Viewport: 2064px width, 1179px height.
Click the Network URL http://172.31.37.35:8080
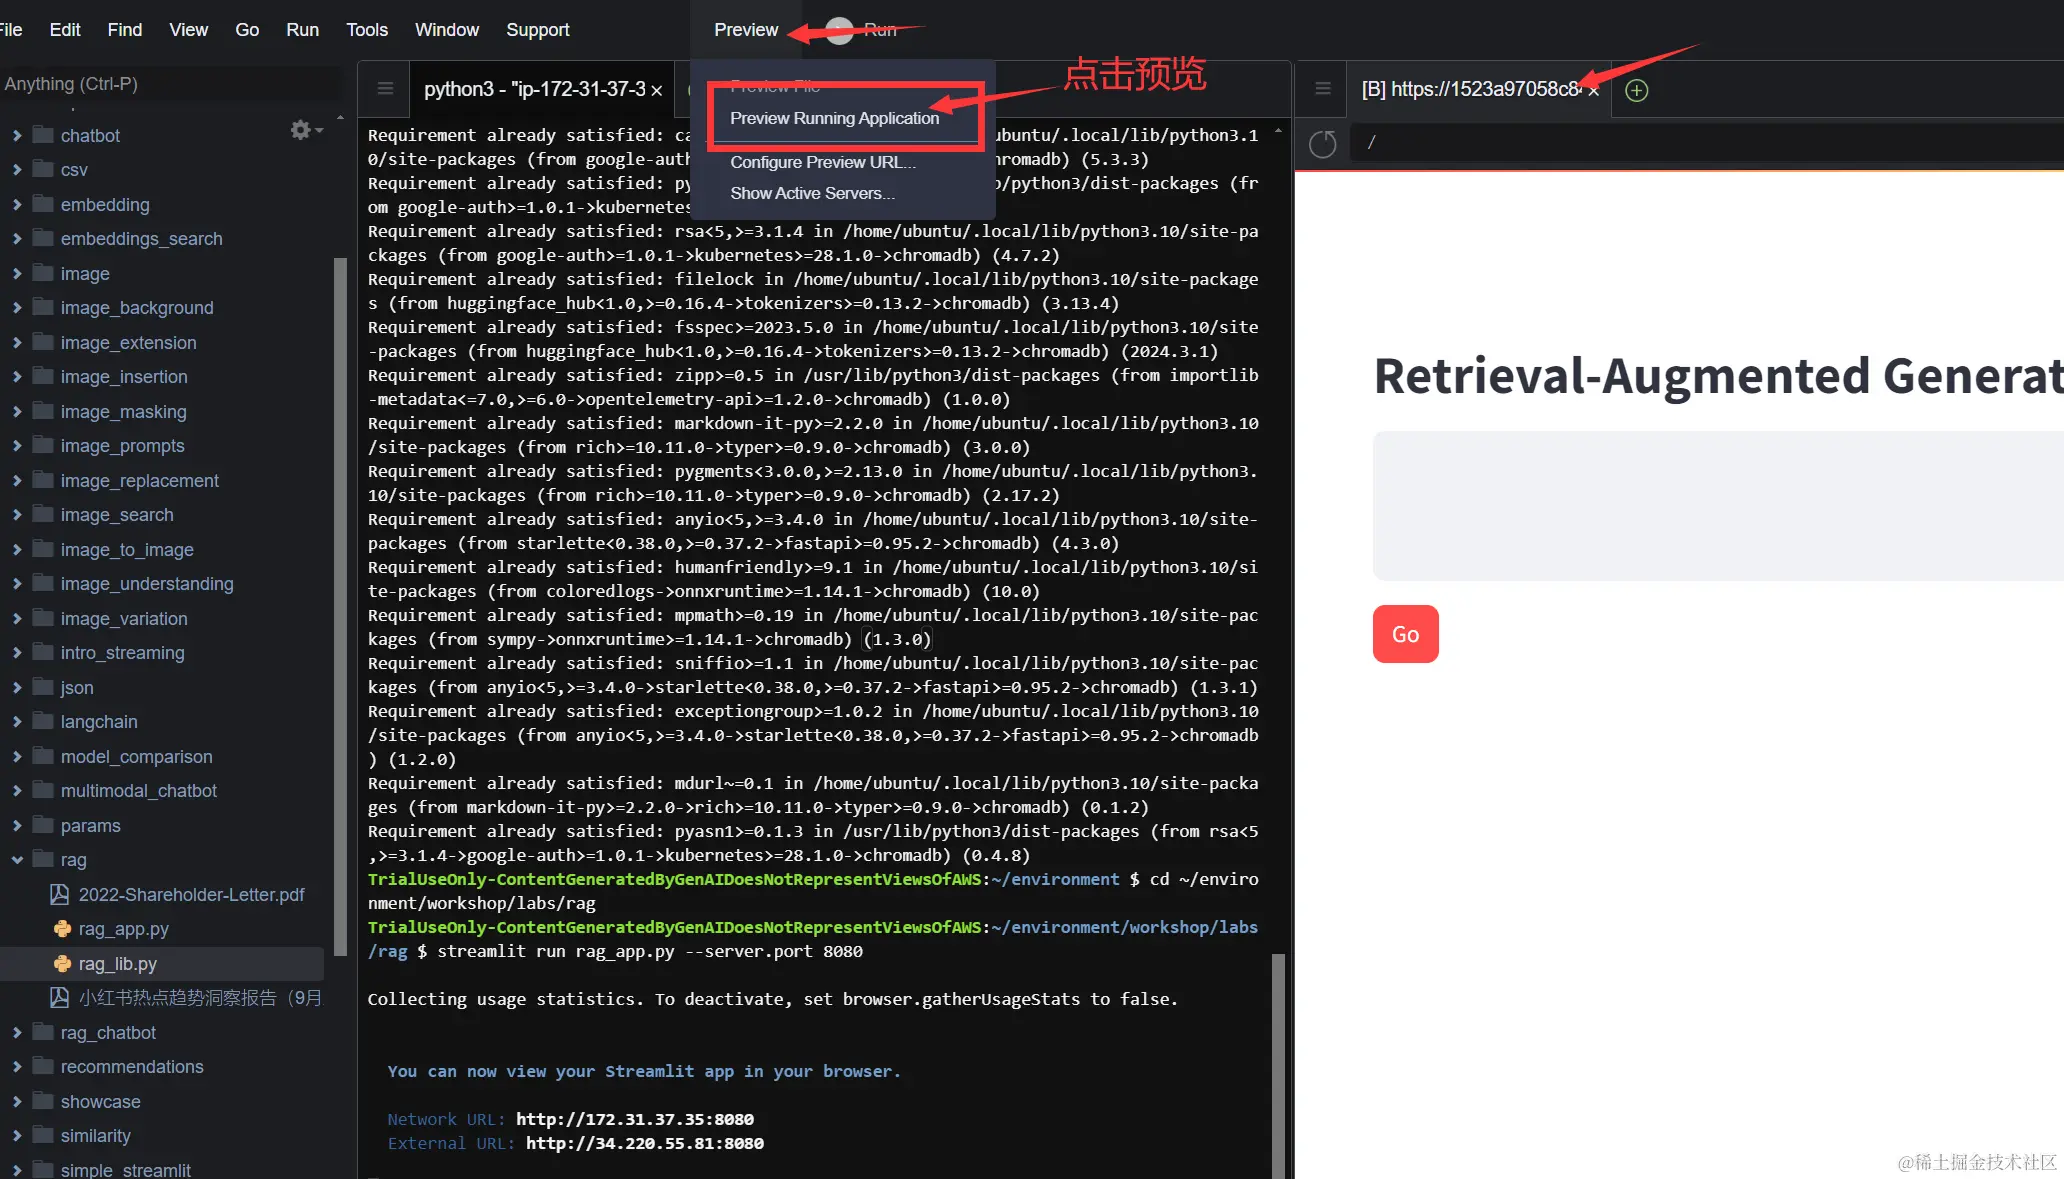click(635, 1119)
